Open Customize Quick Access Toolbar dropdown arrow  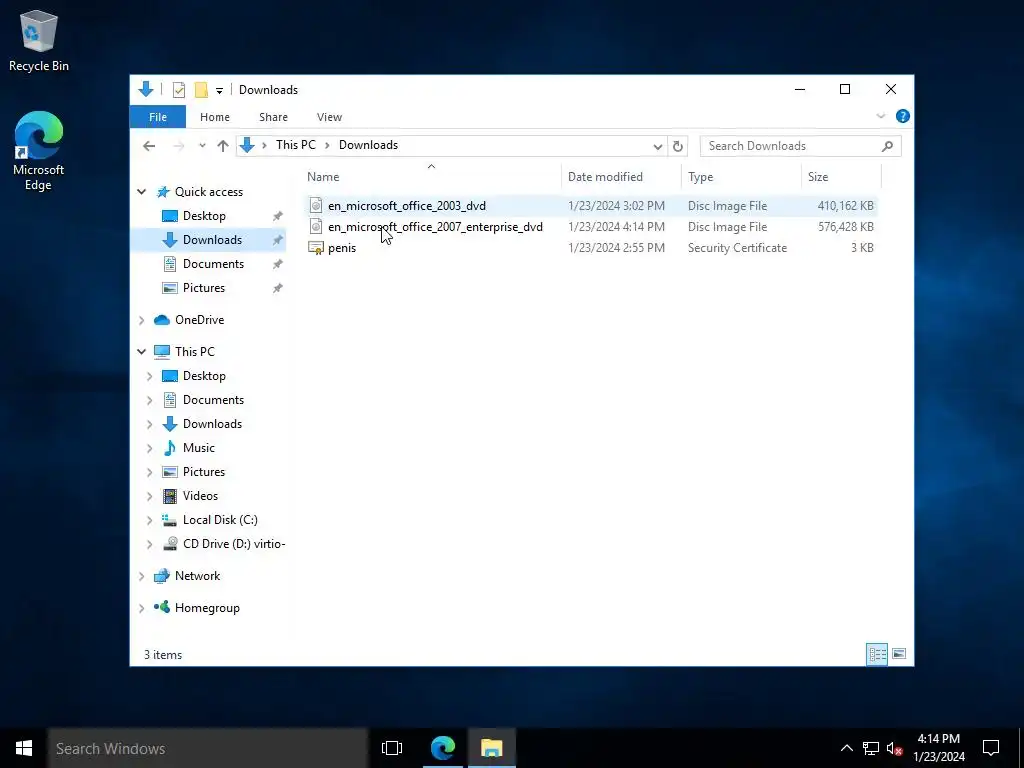coord(219,91)
